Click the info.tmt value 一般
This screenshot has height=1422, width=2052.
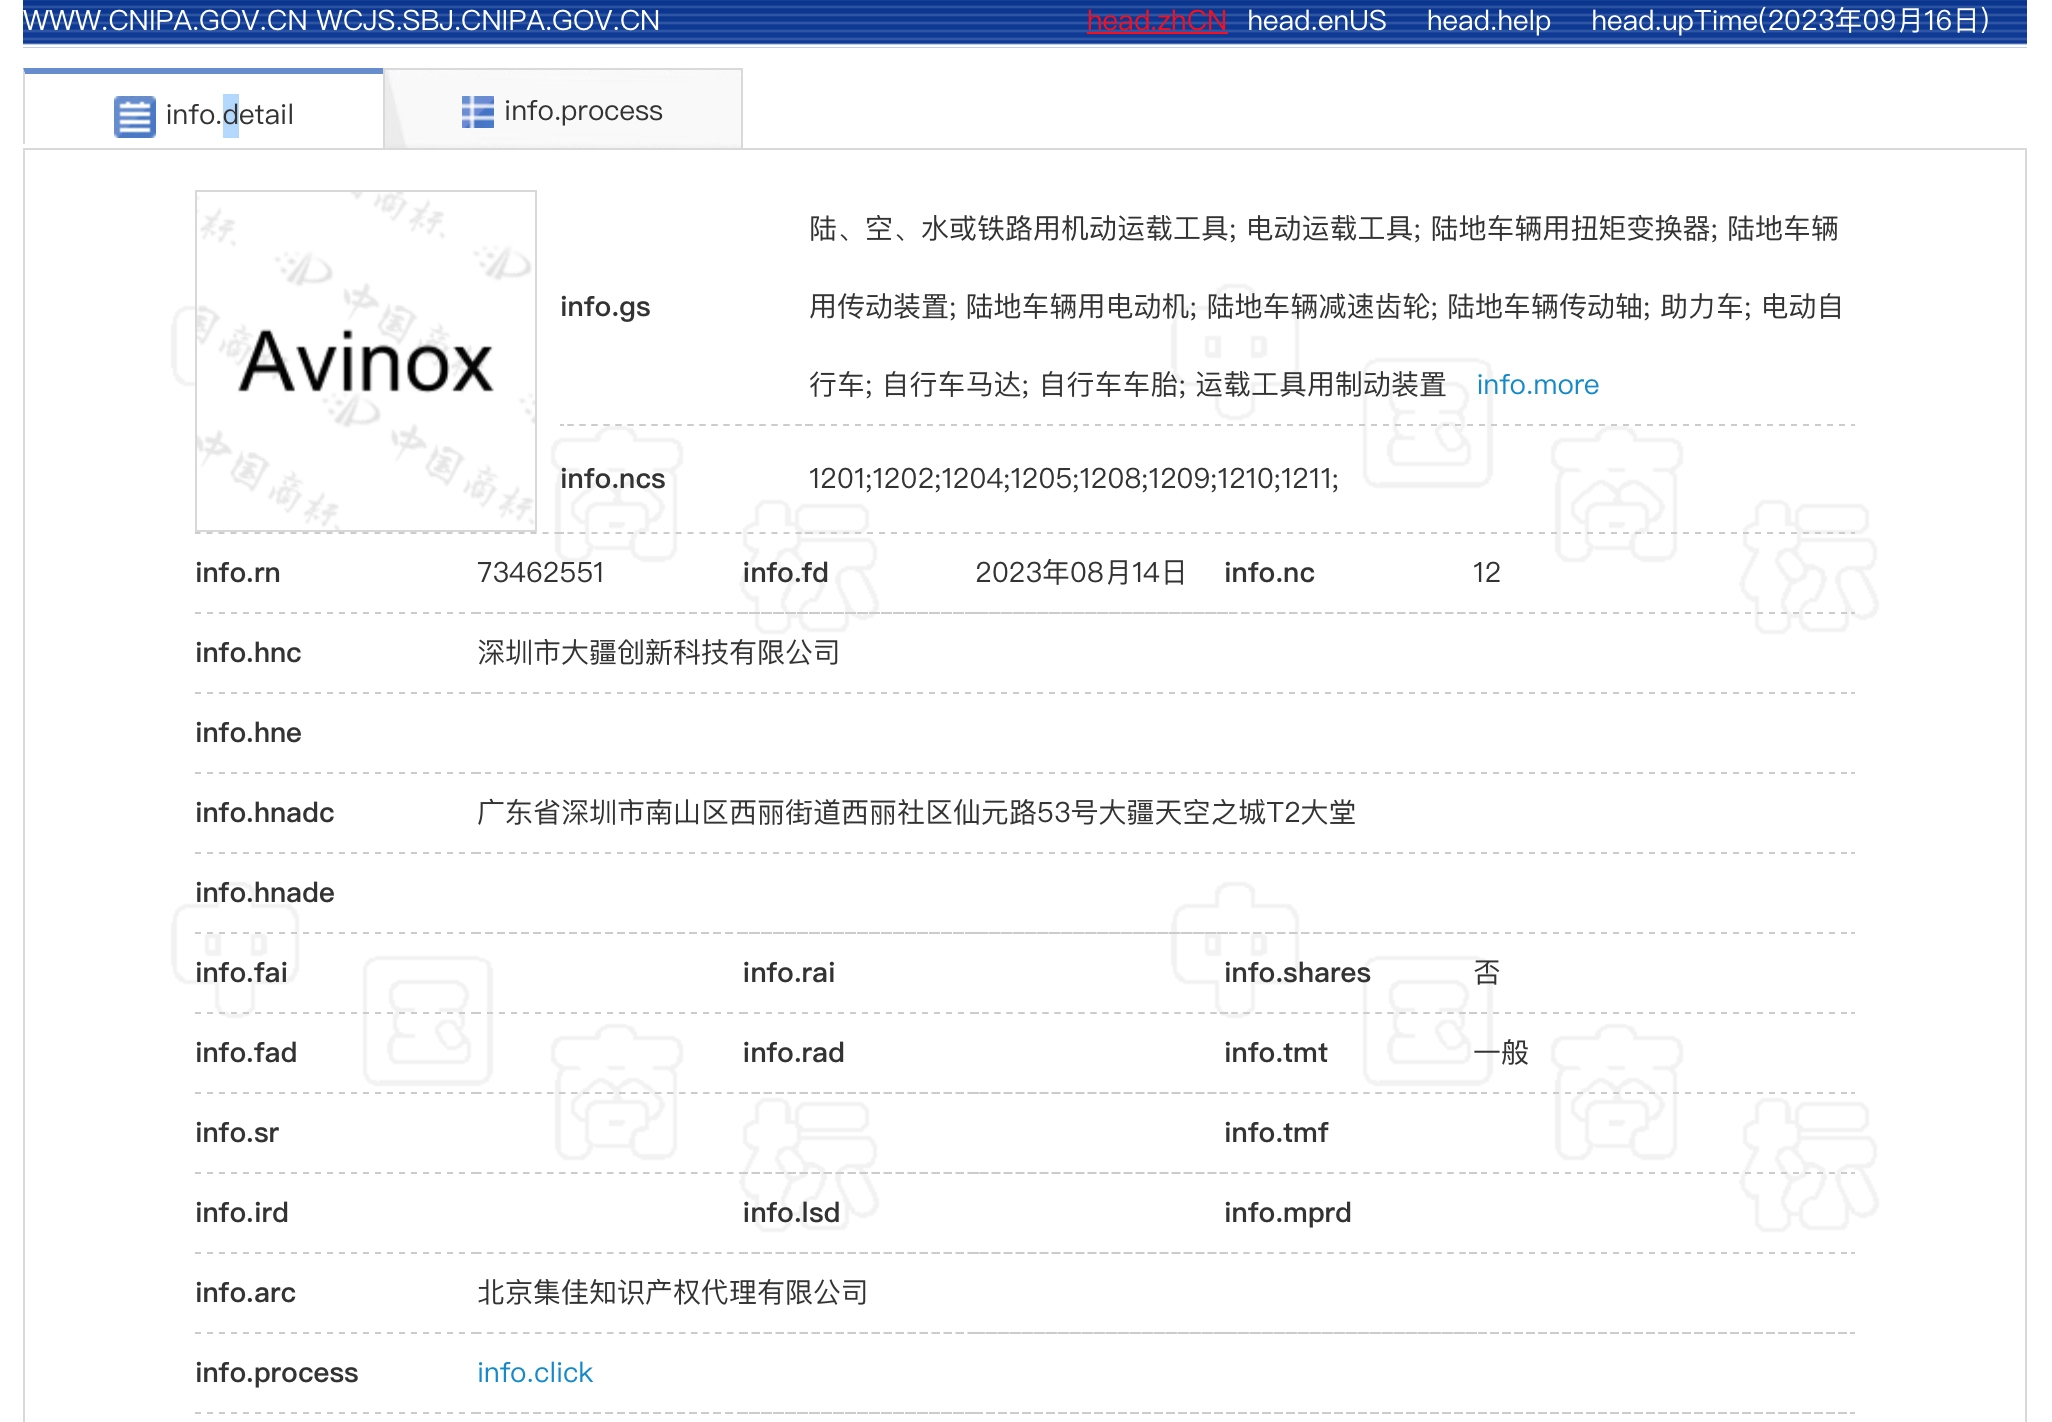[x=1500, y=1053]
